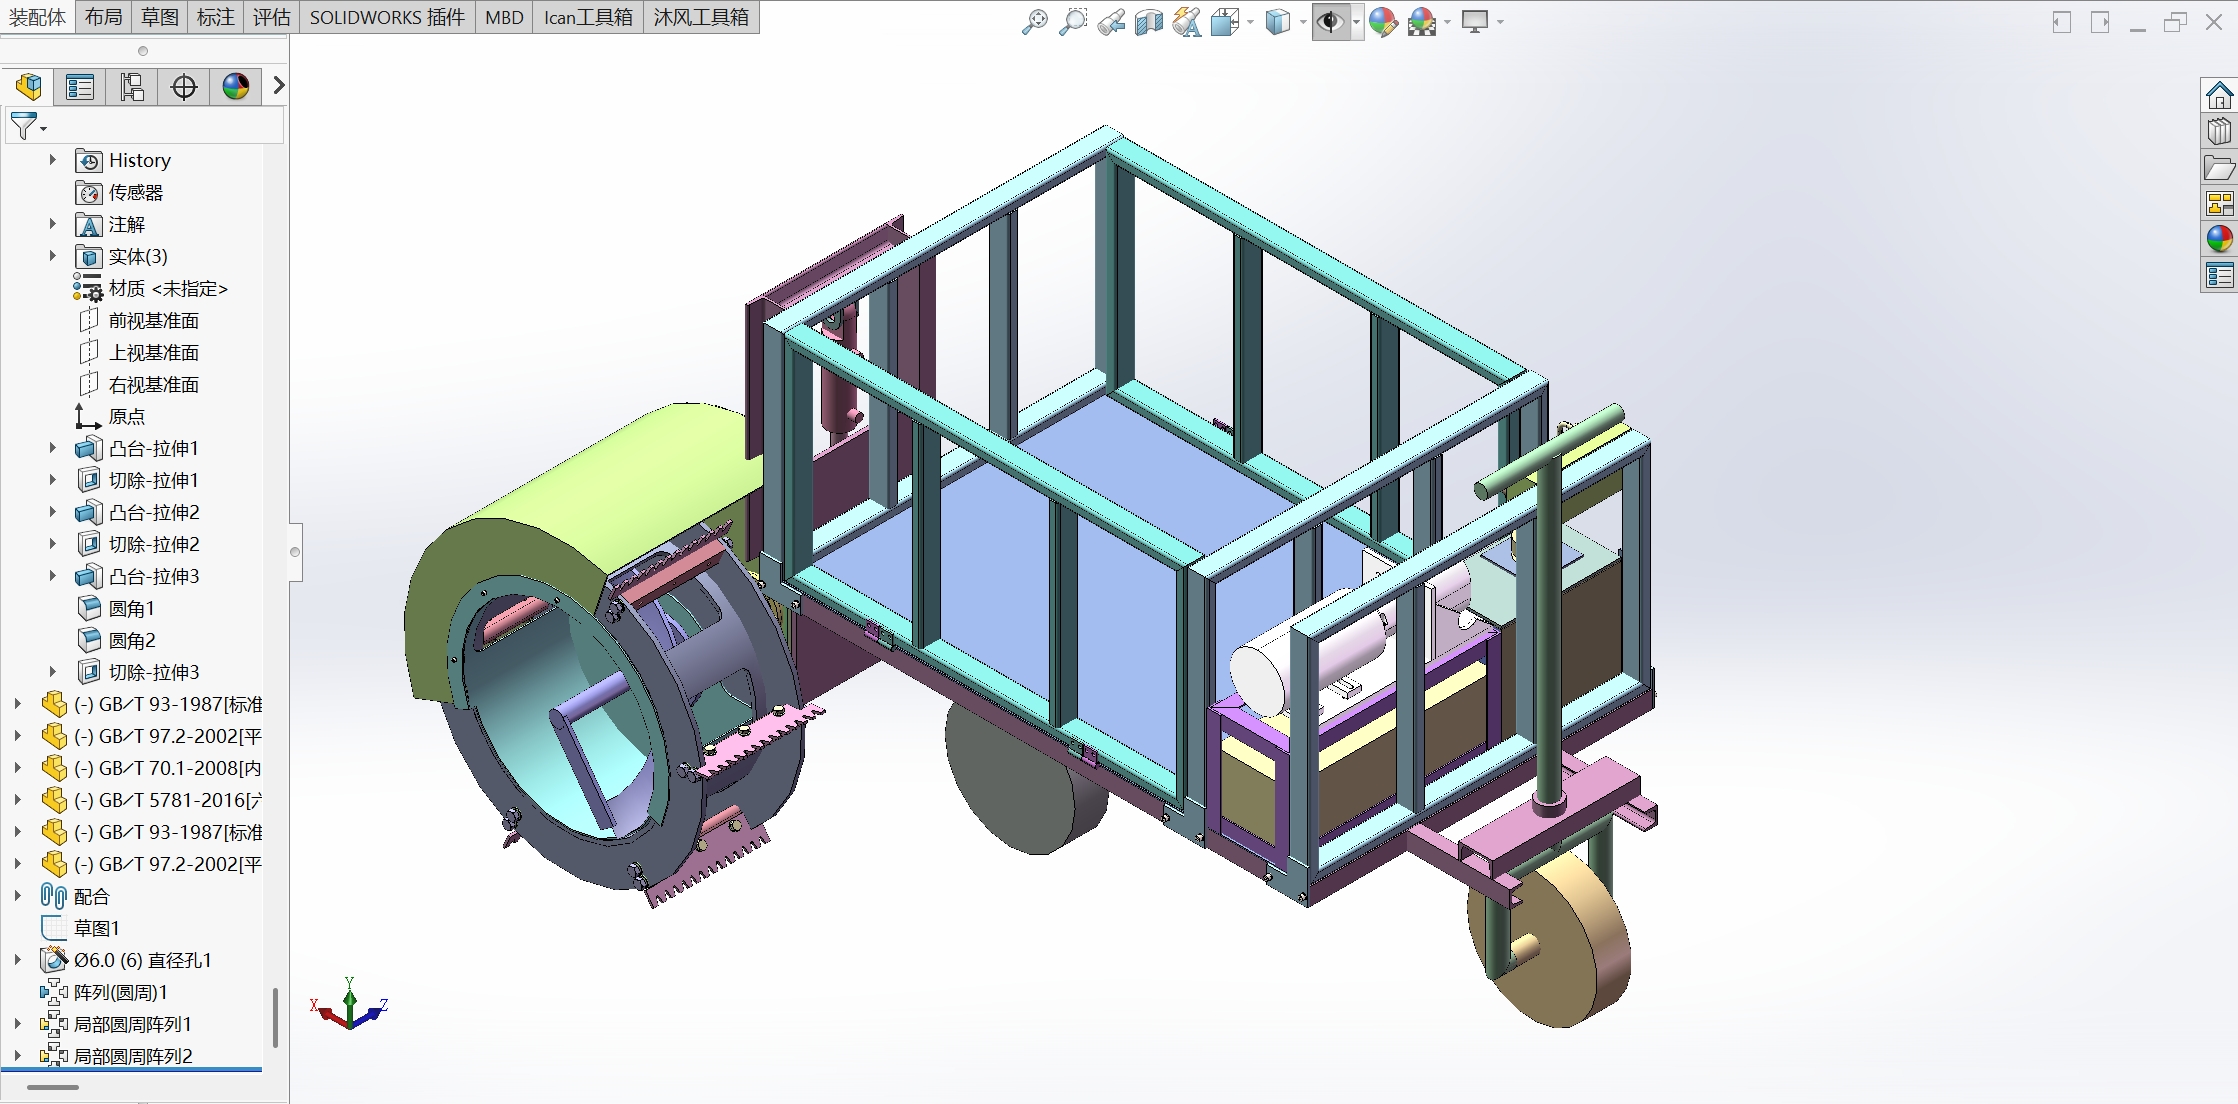Toggle the Hide/Show Items eye icon
This screenshot has height=1104, width=2238.
[x=1330, y=21]
